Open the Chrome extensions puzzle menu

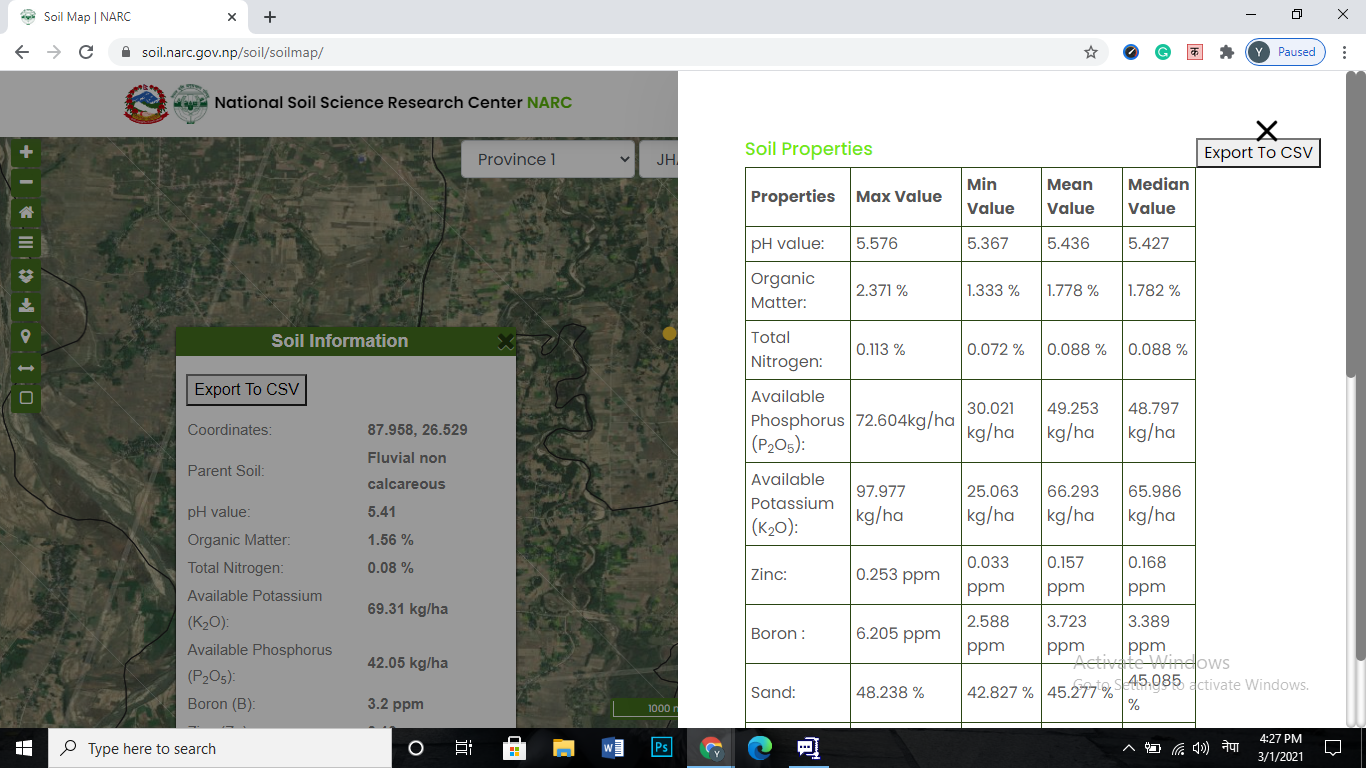pos(1227,52)
